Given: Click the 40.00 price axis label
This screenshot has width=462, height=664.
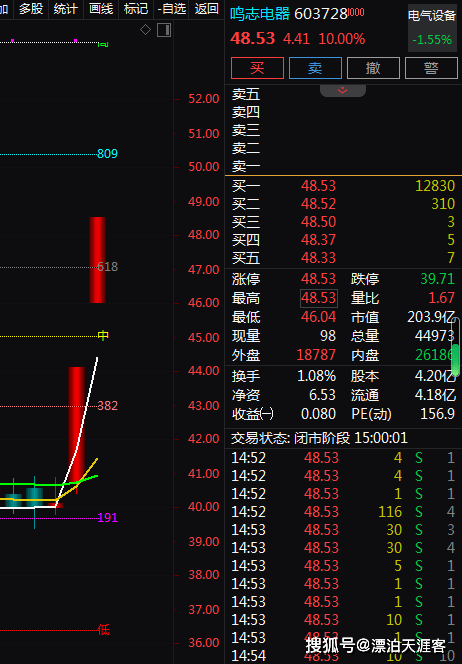Looking at the screenshot, I should (204, 506).
